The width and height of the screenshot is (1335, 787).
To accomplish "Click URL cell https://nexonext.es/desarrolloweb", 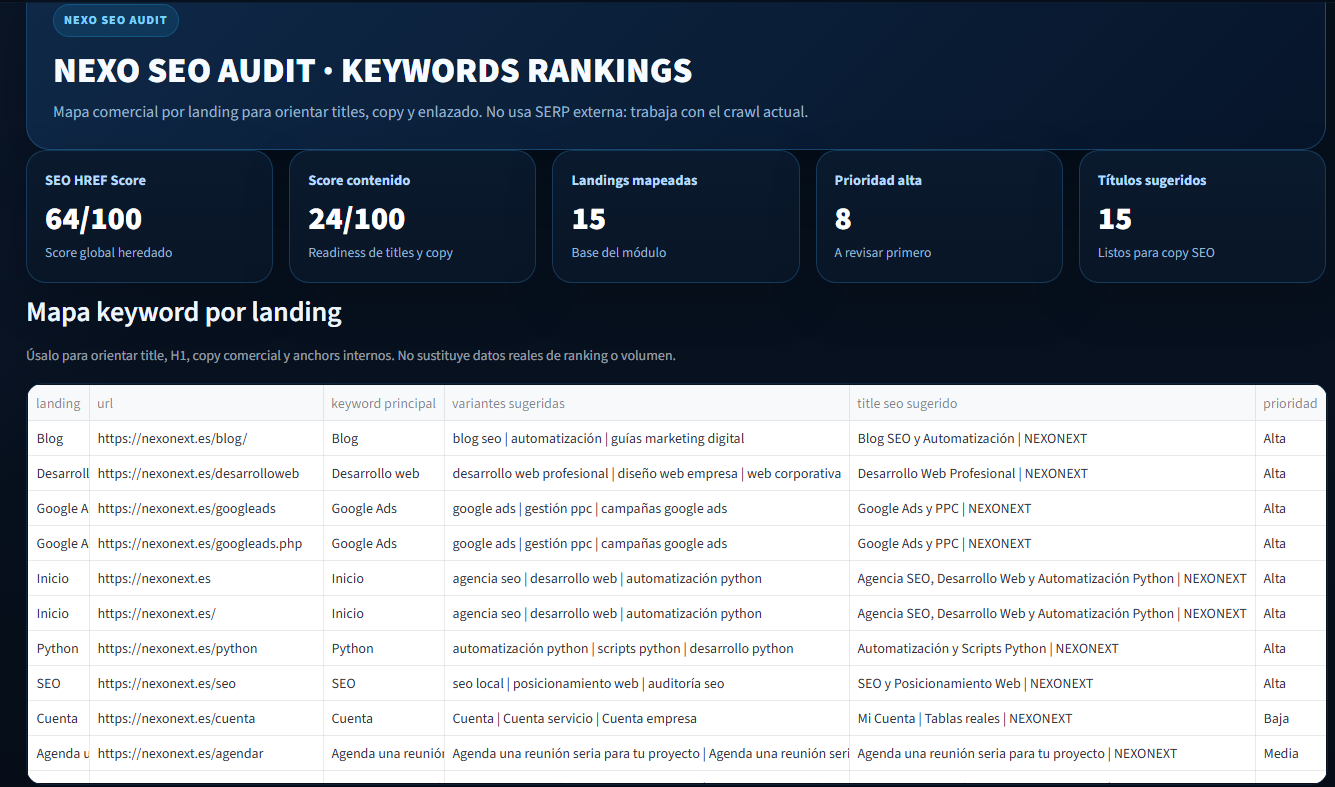I will click(207, 473).
